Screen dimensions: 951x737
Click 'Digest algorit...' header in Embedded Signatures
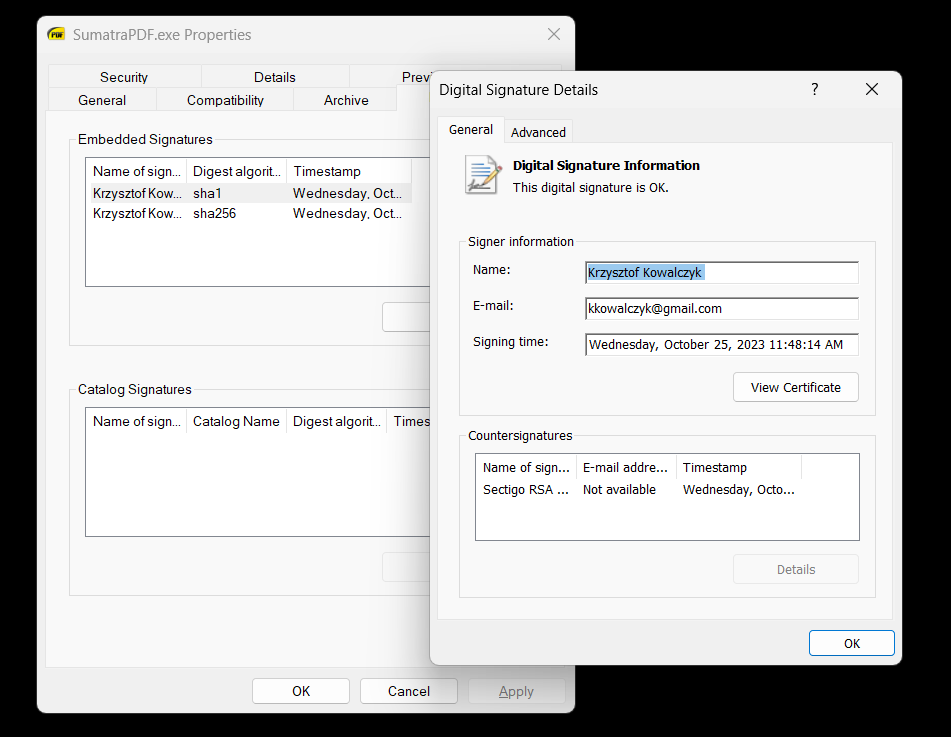237,171
